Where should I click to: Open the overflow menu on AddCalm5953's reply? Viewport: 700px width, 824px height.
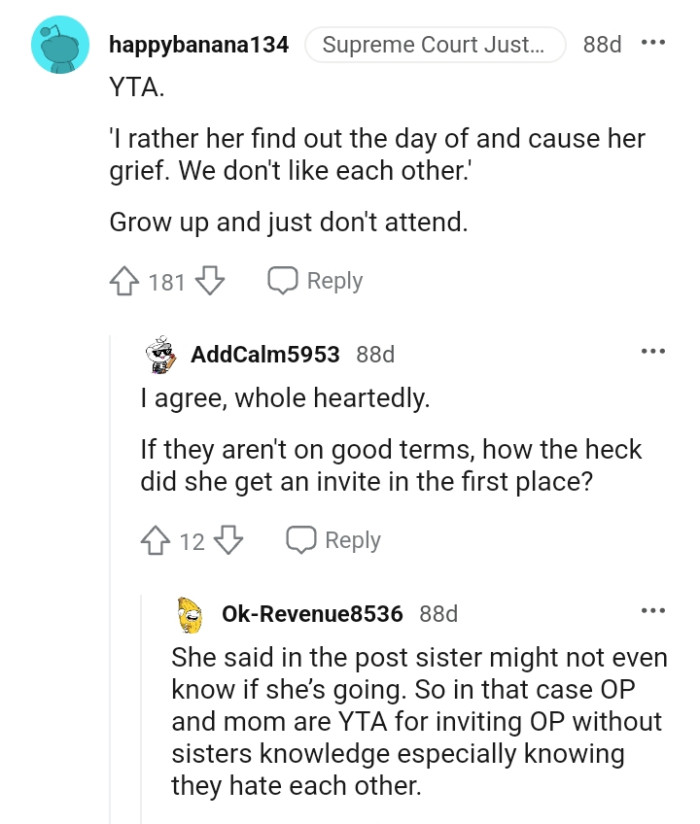[x=653, y=349]
